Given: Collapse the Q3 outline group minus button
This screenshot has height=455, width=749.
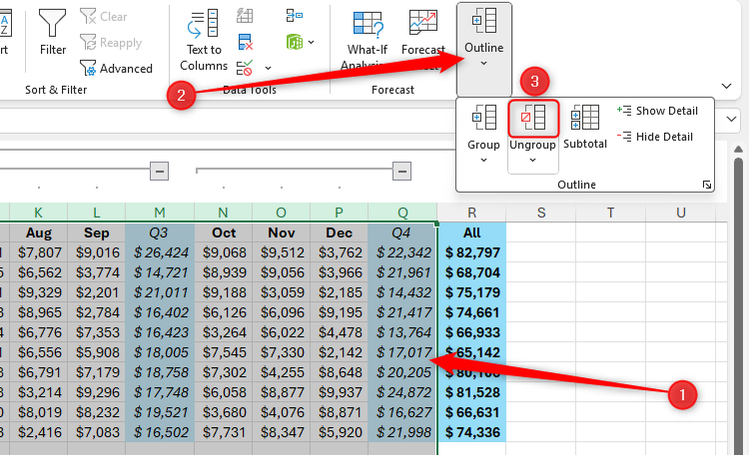Looking at the screenshot, I should tap(158, 172).
